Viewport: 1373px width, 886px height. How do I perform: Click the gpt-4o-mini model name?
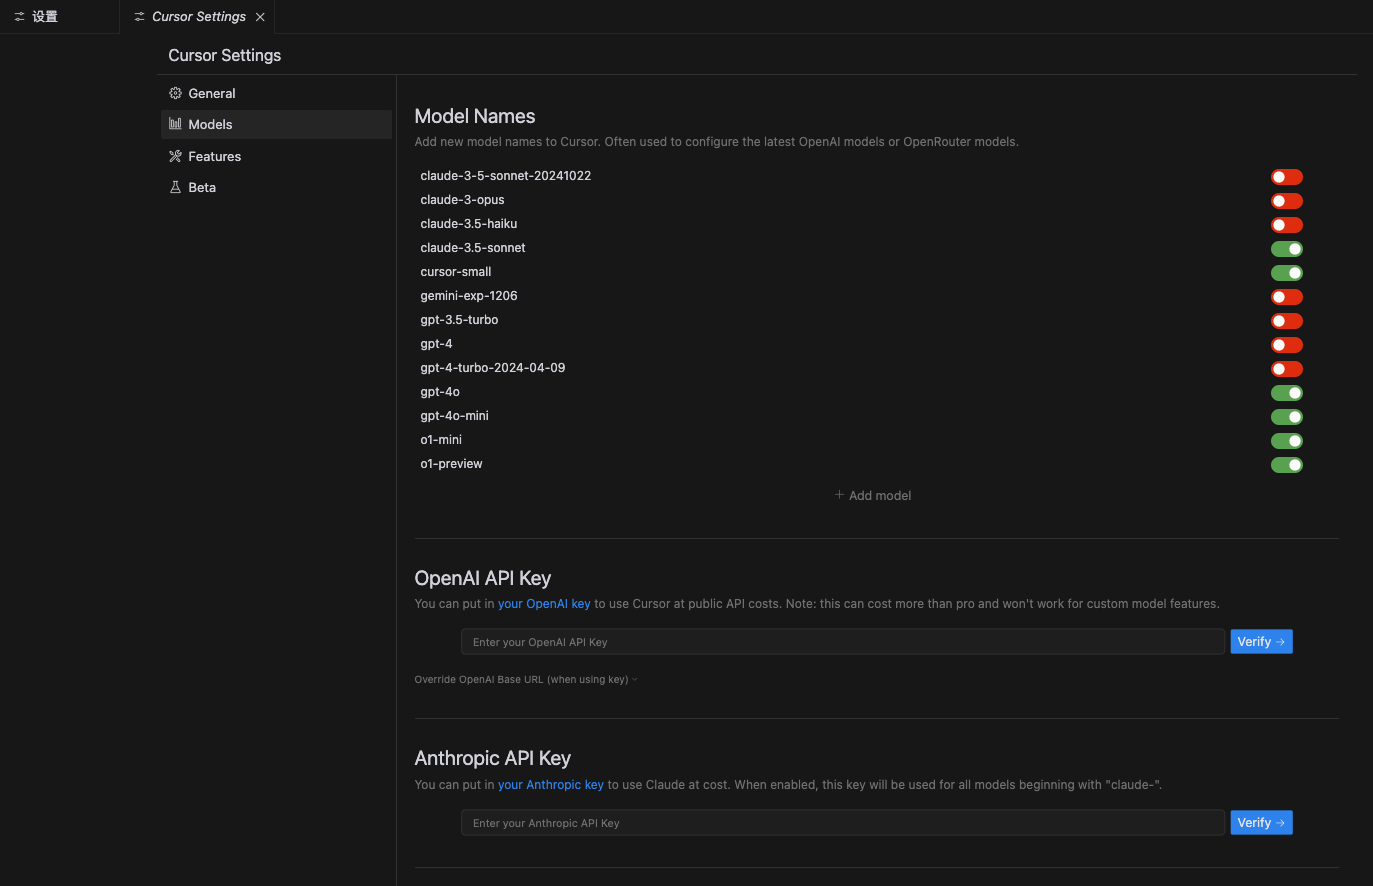455,416
